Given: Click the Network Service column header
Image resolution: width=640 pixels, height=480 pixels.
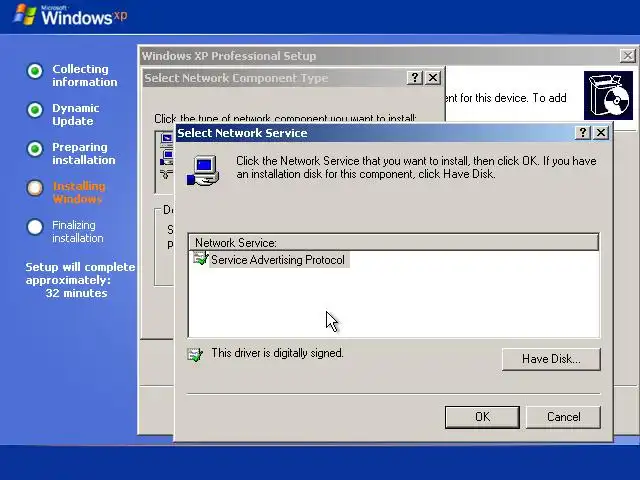Looking at the screenshot, I should tap(393, 242).
